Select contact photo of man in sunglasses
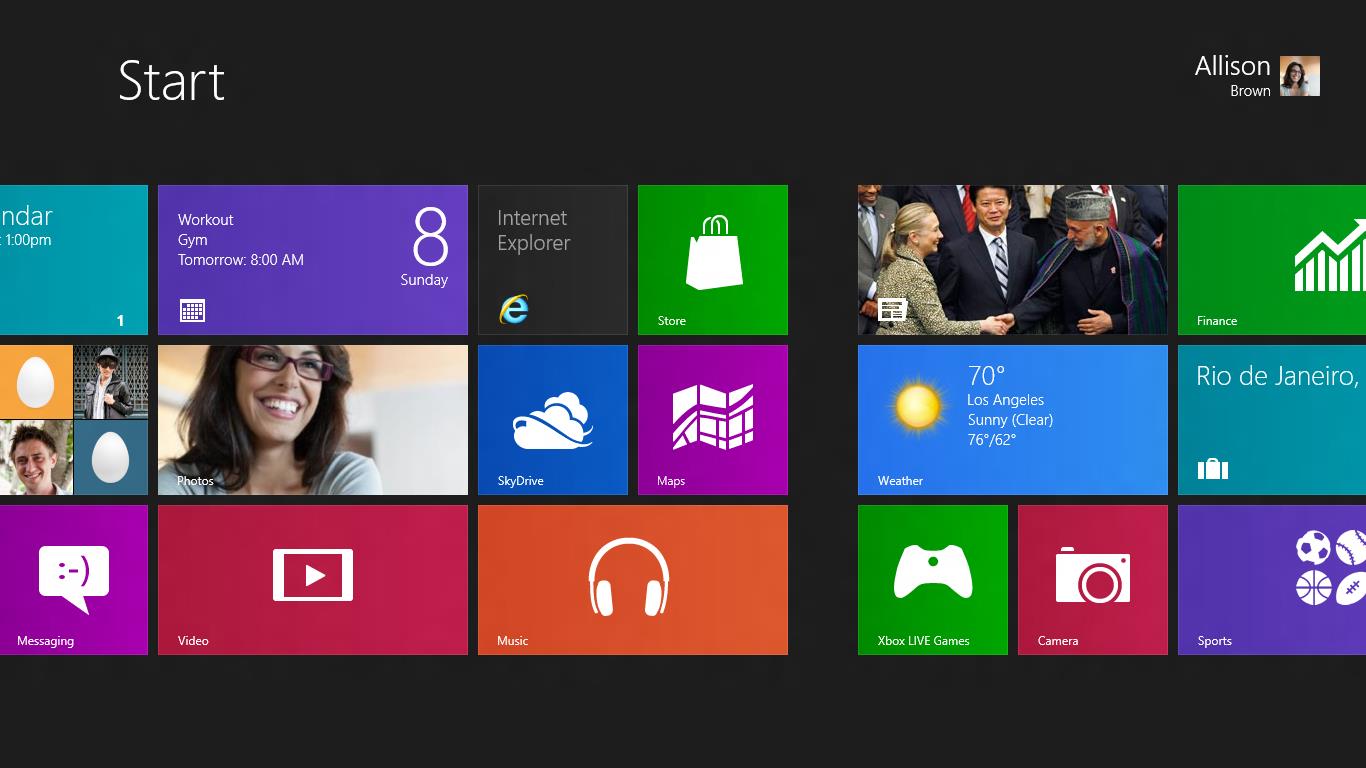The image size is (1366, 768). click(x=111, y=382)
